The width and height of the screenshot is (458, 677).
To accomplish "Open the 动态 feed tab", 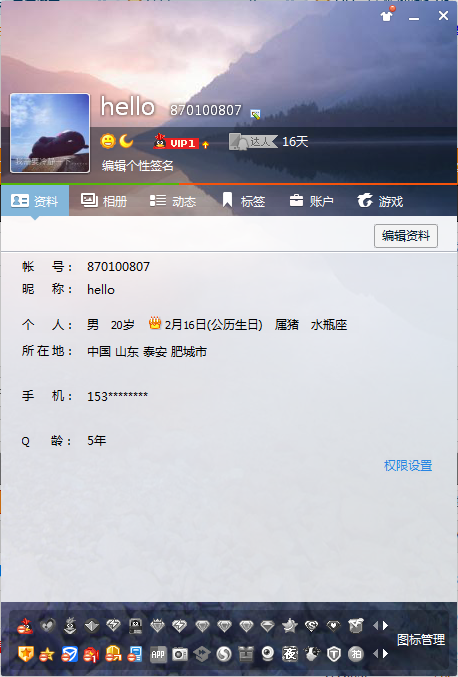I will click(173, 201).
